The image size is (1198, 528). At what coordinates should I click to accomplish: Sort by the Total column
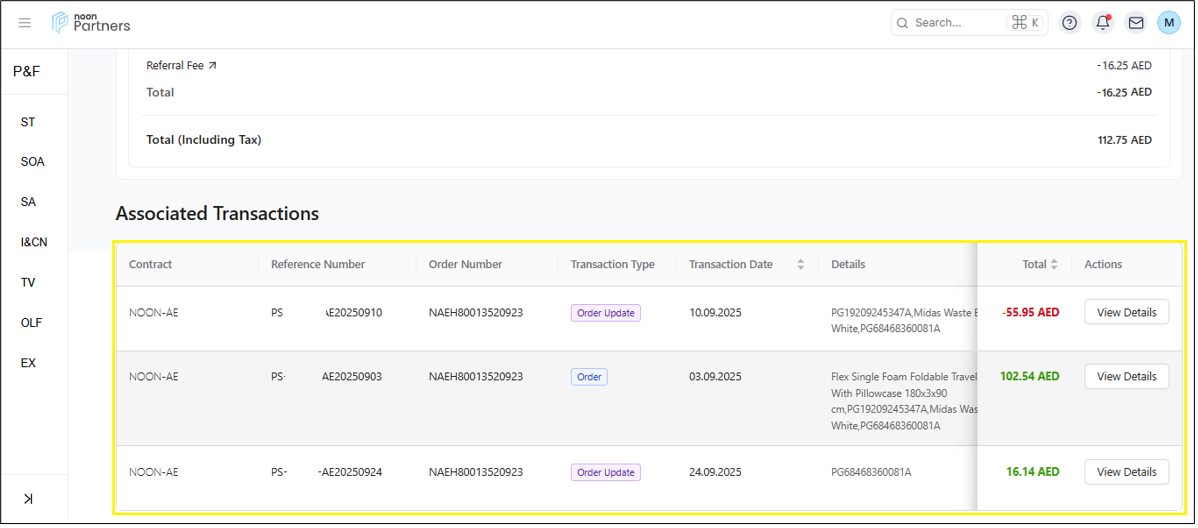[x=1053, y=265]
